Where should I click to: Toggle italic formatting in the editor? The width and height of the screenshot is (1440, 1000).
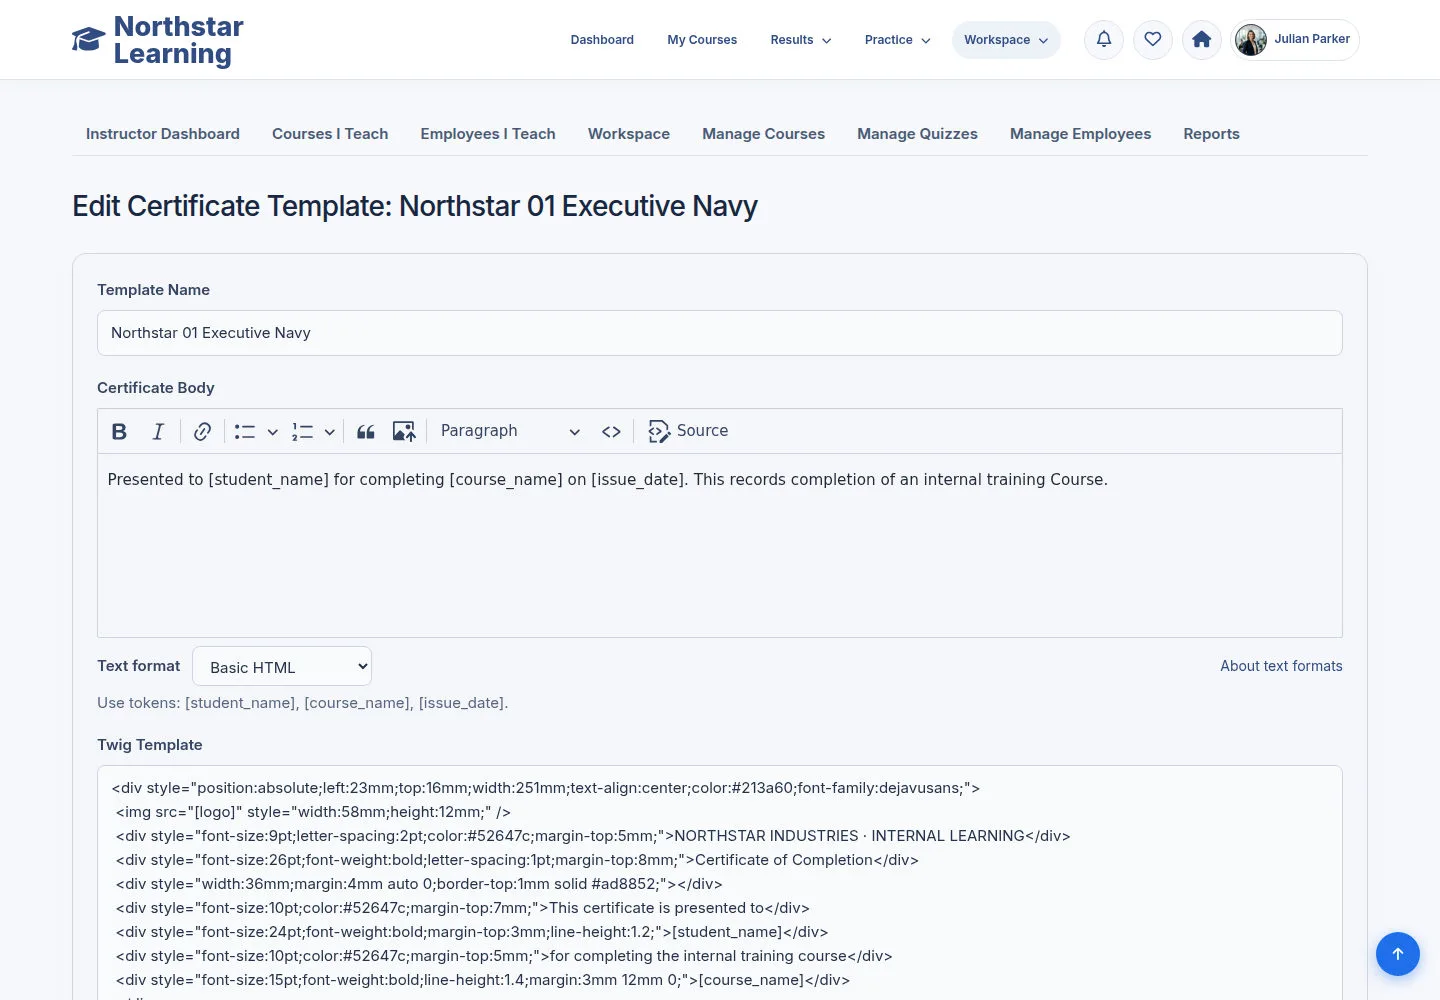click(158, 431)
